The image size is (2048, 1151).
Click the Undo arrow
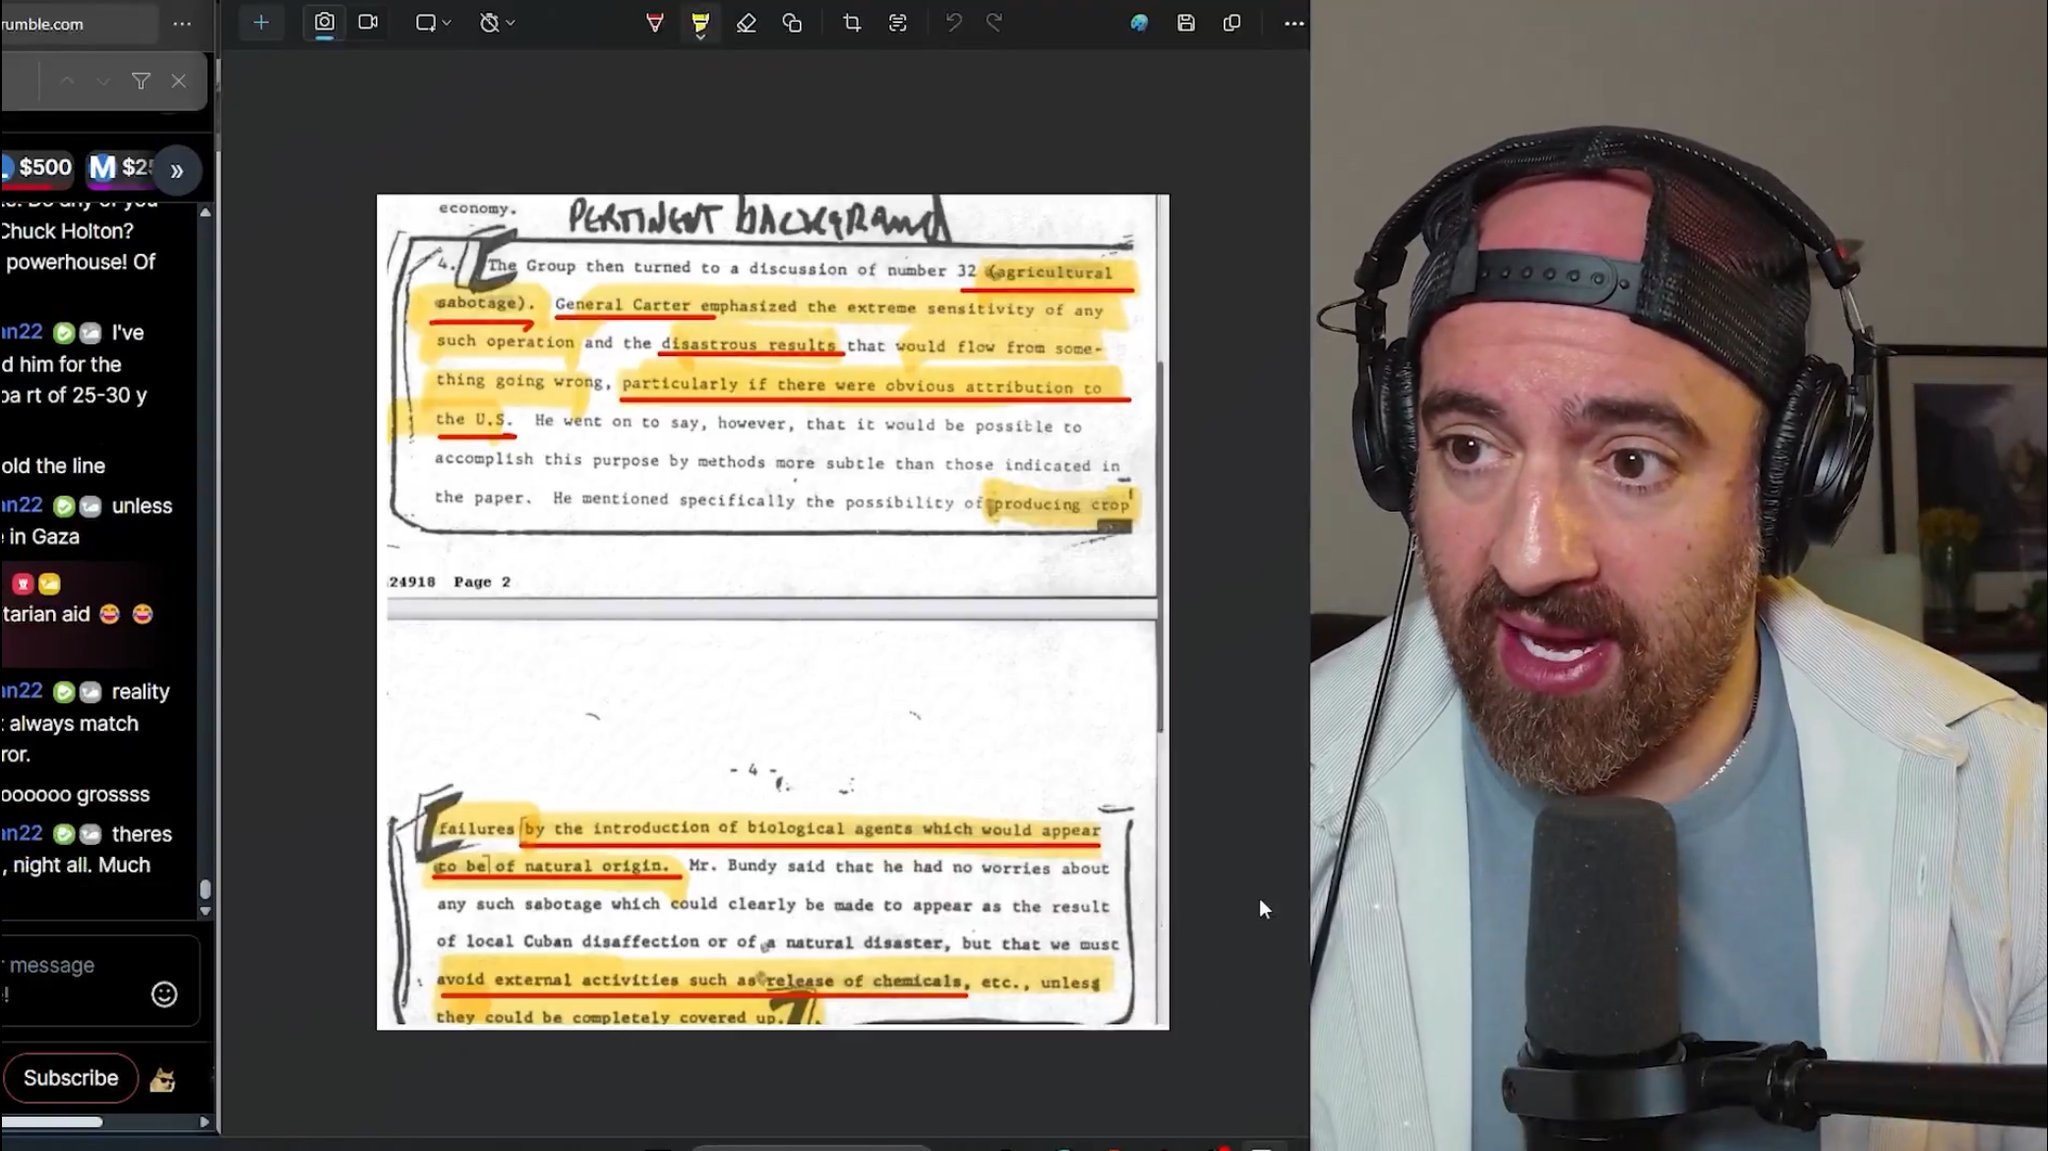pos(954,22)
